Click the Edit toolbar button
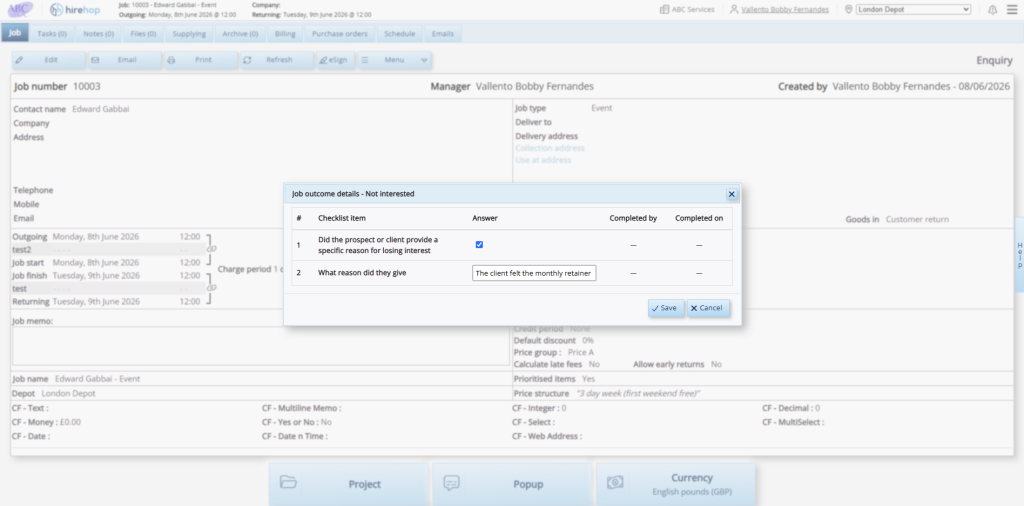1024x506 pixels. (49, 60)
